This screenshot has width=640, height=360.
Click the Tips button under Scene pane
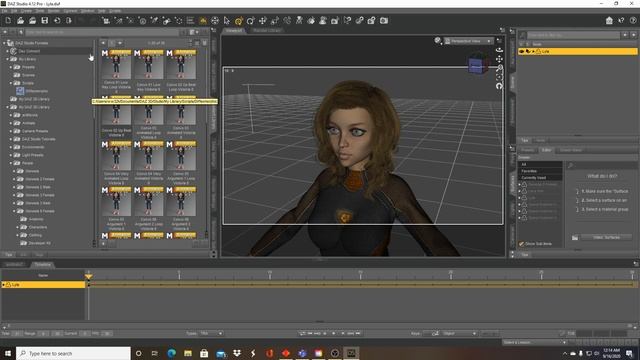(x=525, y=140)
